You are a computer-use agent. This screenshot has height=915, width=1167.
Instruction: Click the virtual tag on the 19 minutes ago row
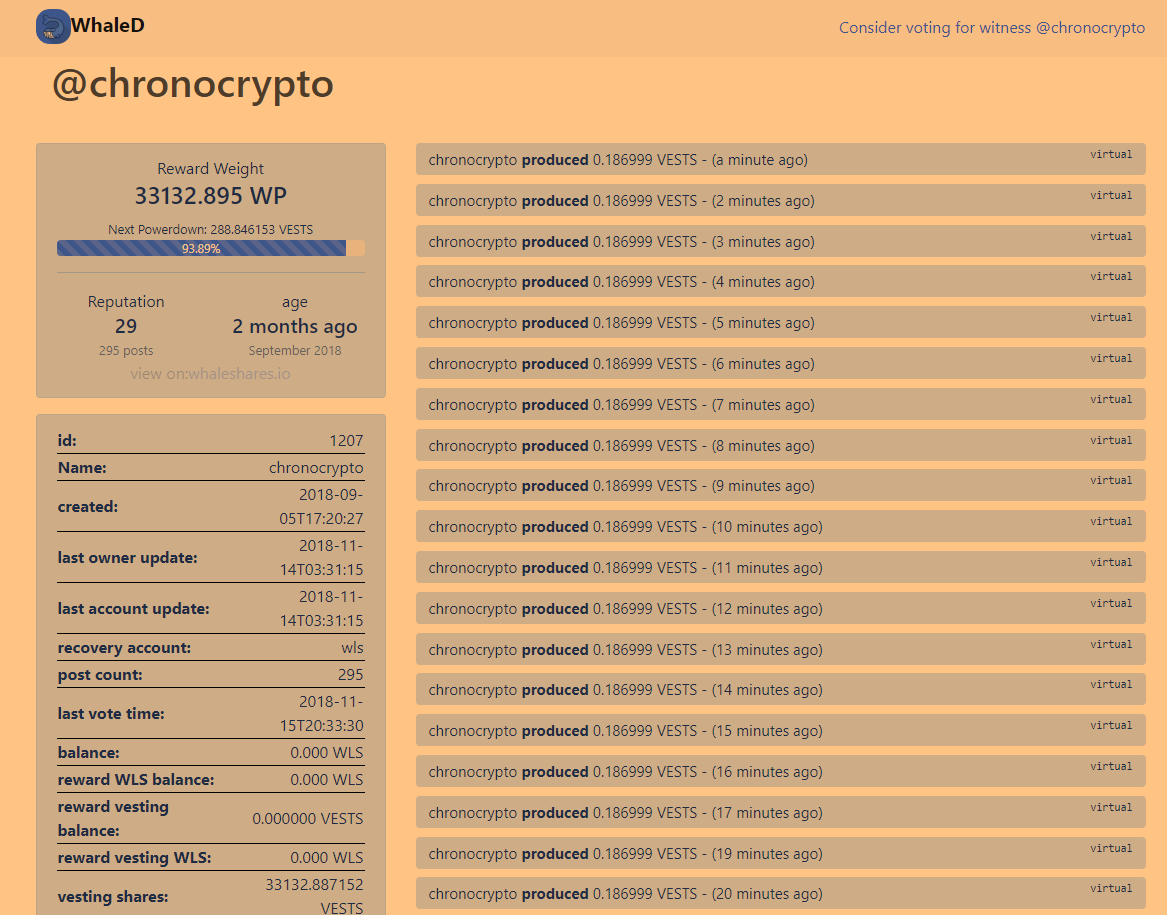(x=1111, y=848)
